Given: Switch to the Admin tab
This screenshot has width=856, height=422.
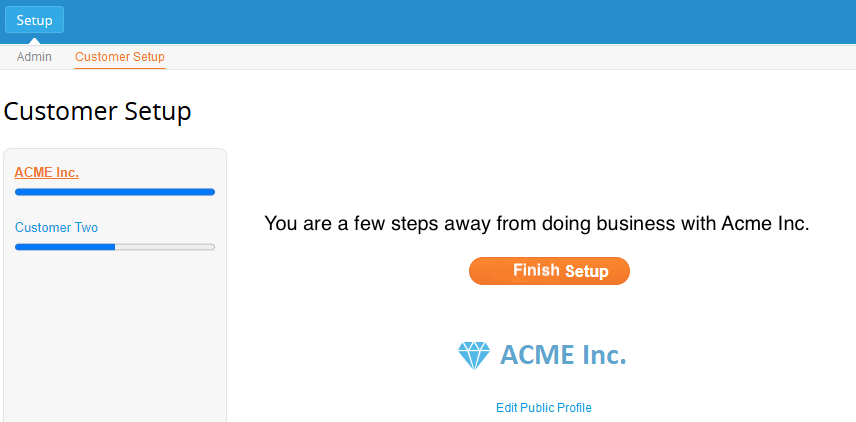Looking at the screenshot, I should 34,56.
